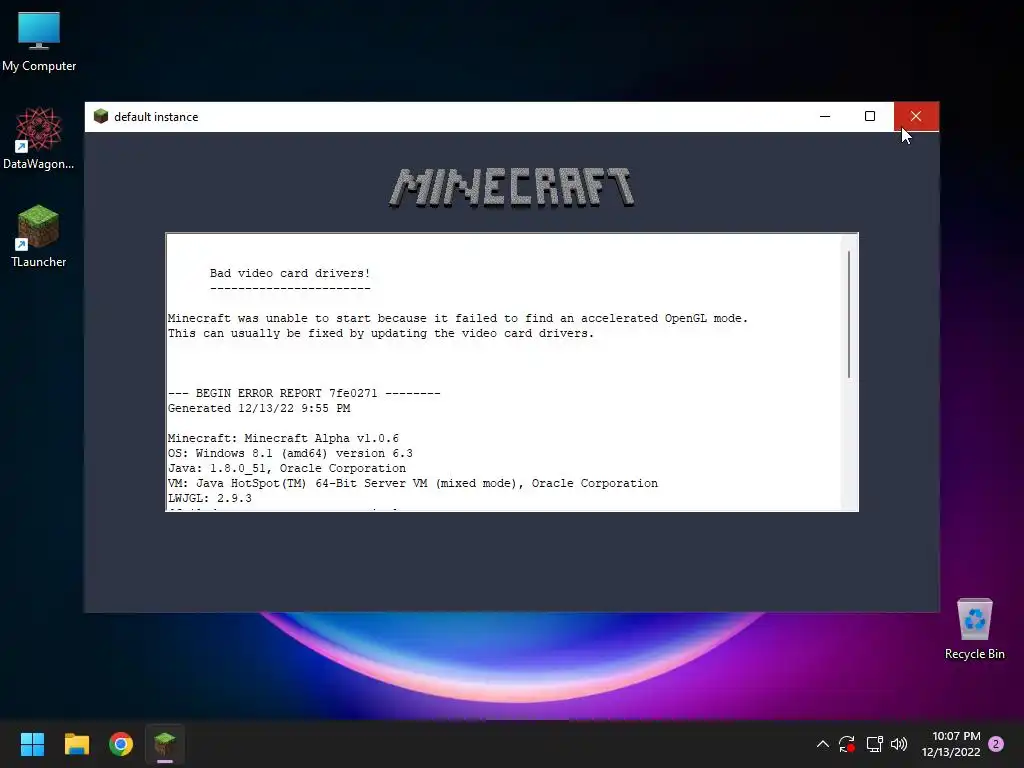
Task: Click the 'This can usually be fixed' line
Action: (381, 333)
